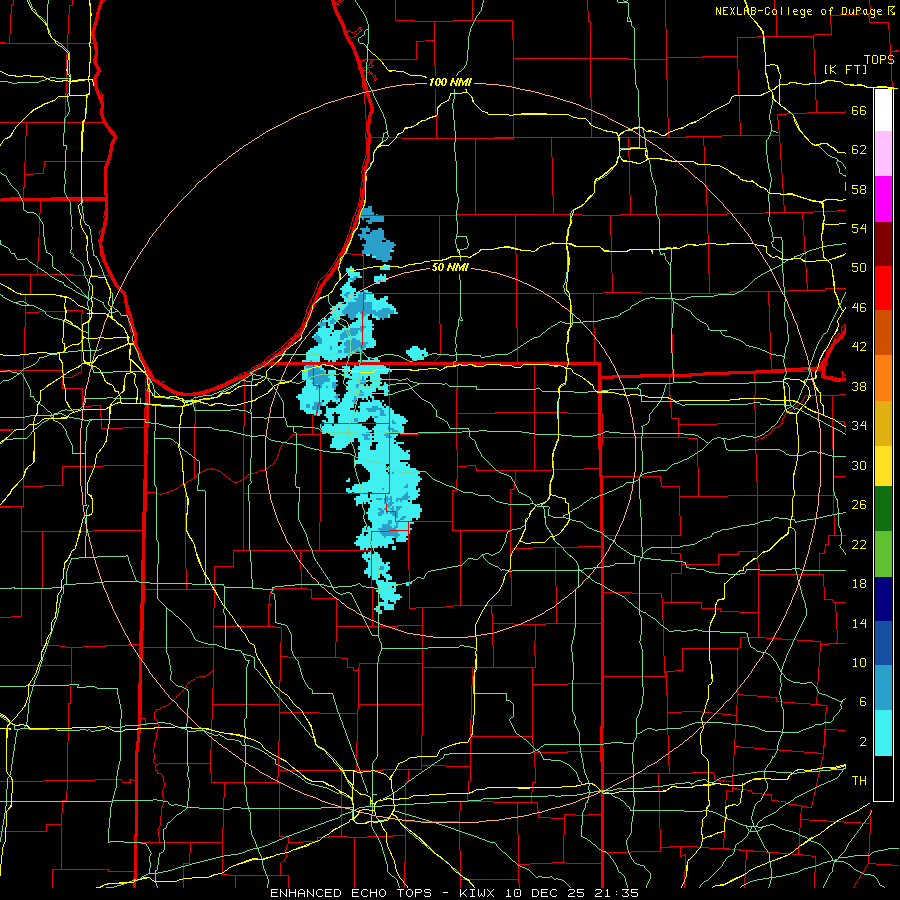Click the 21:35 time stamp
The image size is (900, 900).
(618, 893)
